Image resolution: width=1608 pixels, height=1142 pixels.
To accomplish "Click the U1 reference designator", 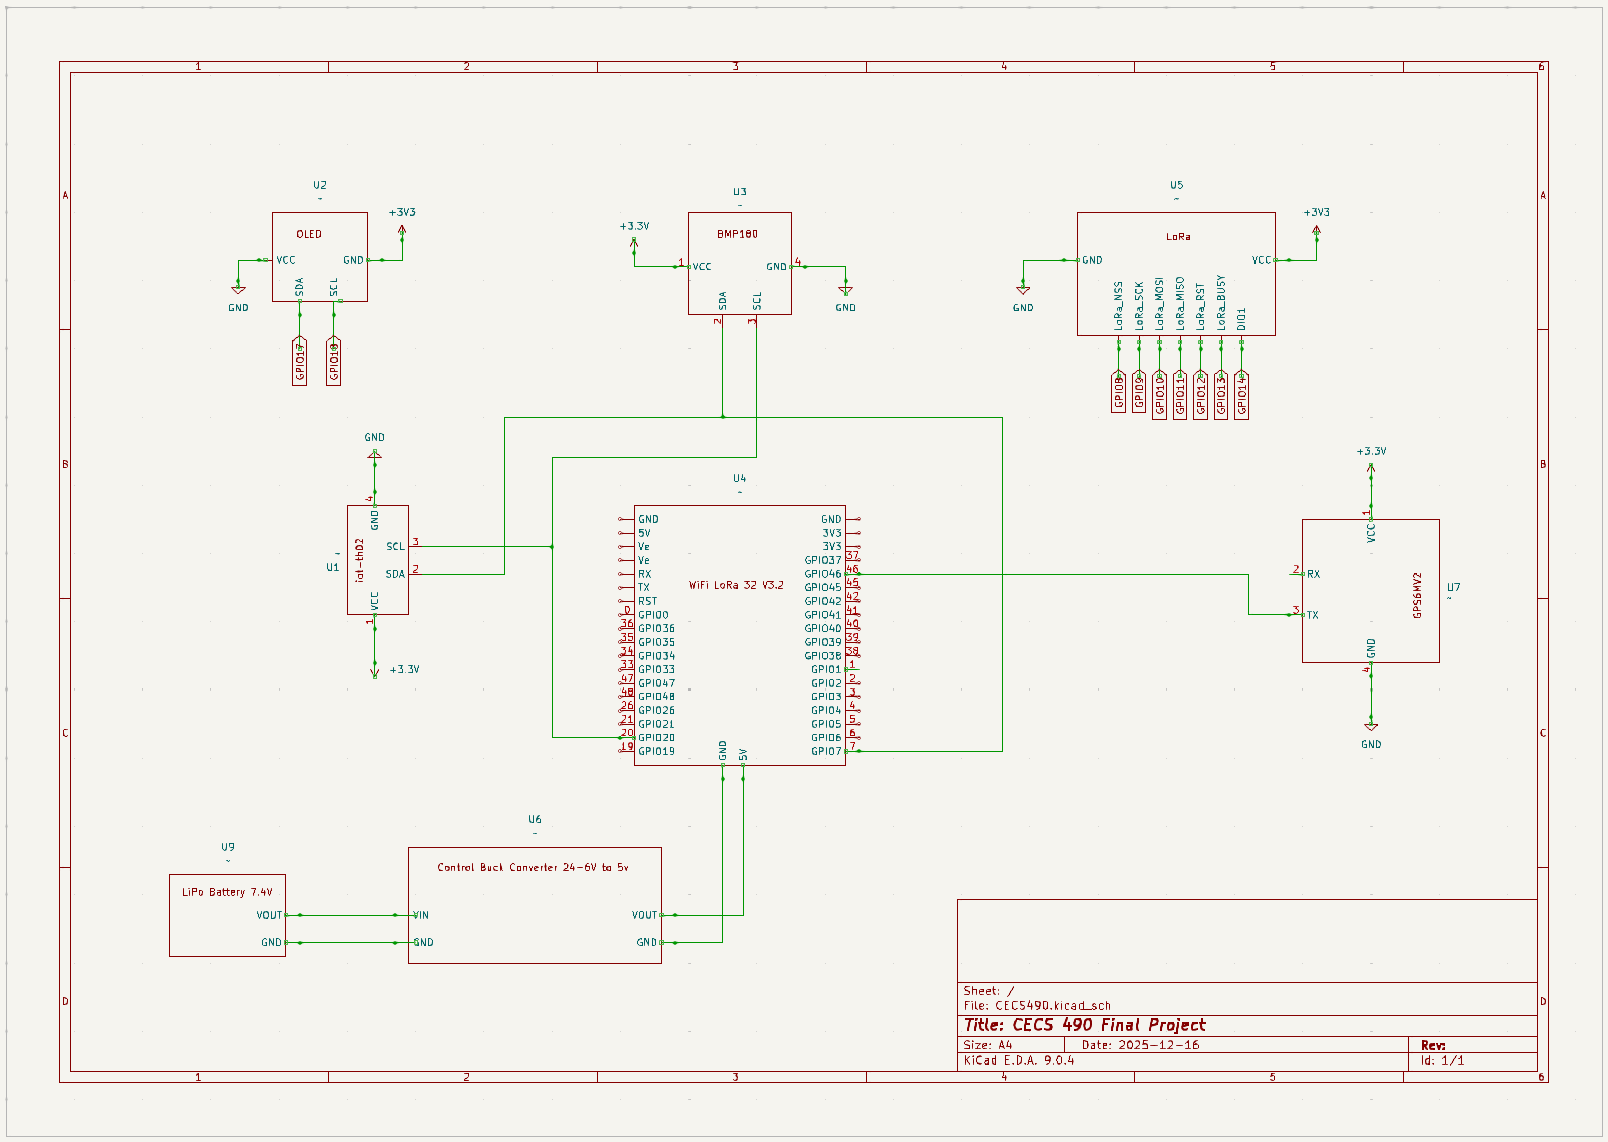I will coord(333,567).
